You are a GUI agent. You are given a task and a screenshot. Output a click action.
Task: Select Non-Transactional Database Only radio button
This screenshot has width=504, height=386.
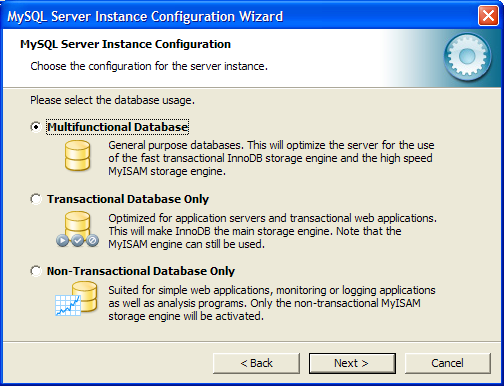pyautogui.click(x=36, y=271)
